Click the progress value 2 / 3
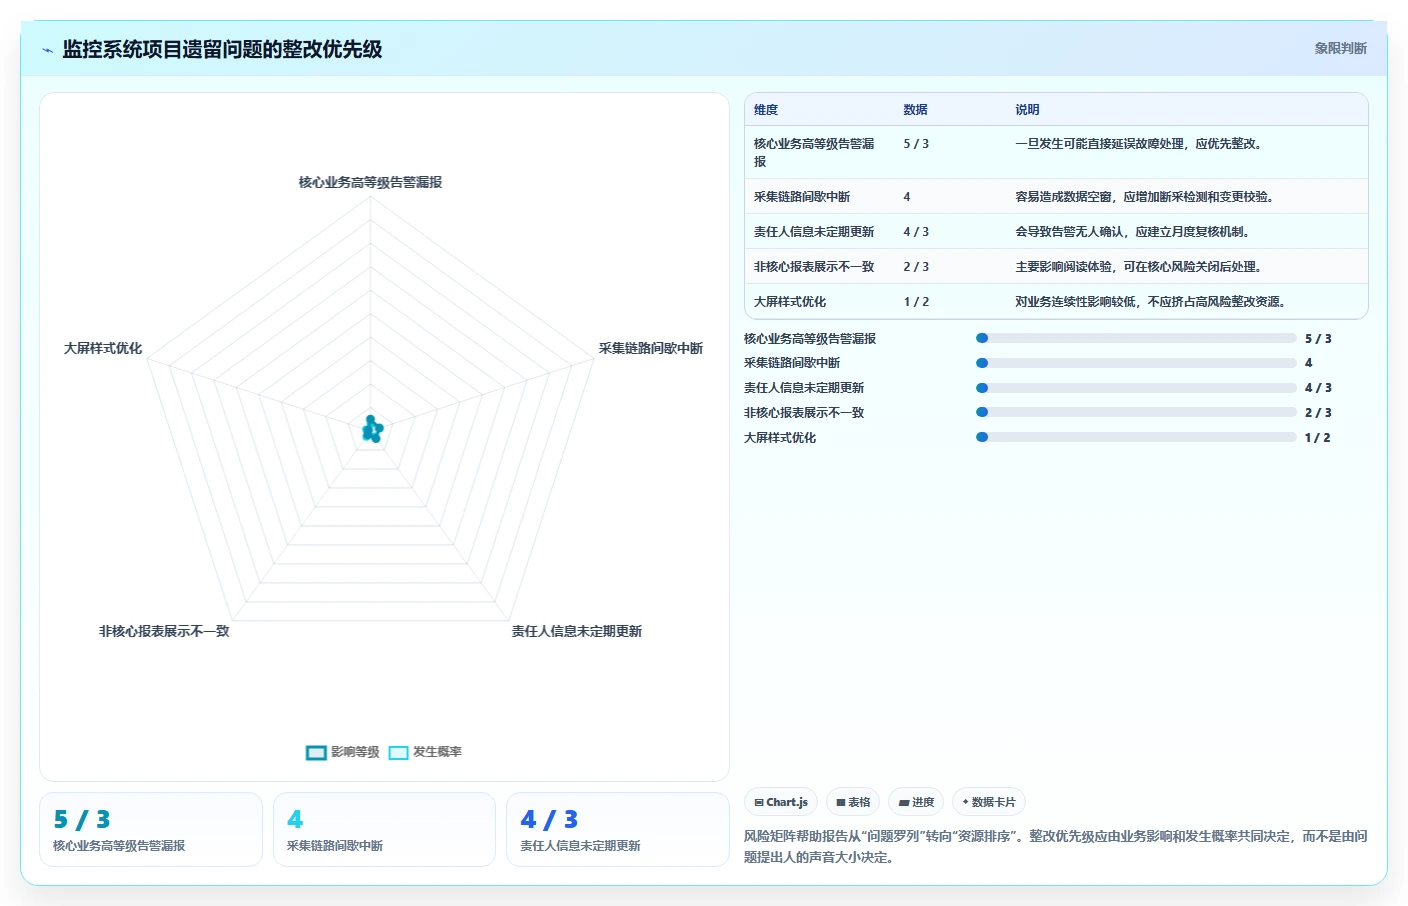This screenshot has height=906, width=1408. 1318,413
